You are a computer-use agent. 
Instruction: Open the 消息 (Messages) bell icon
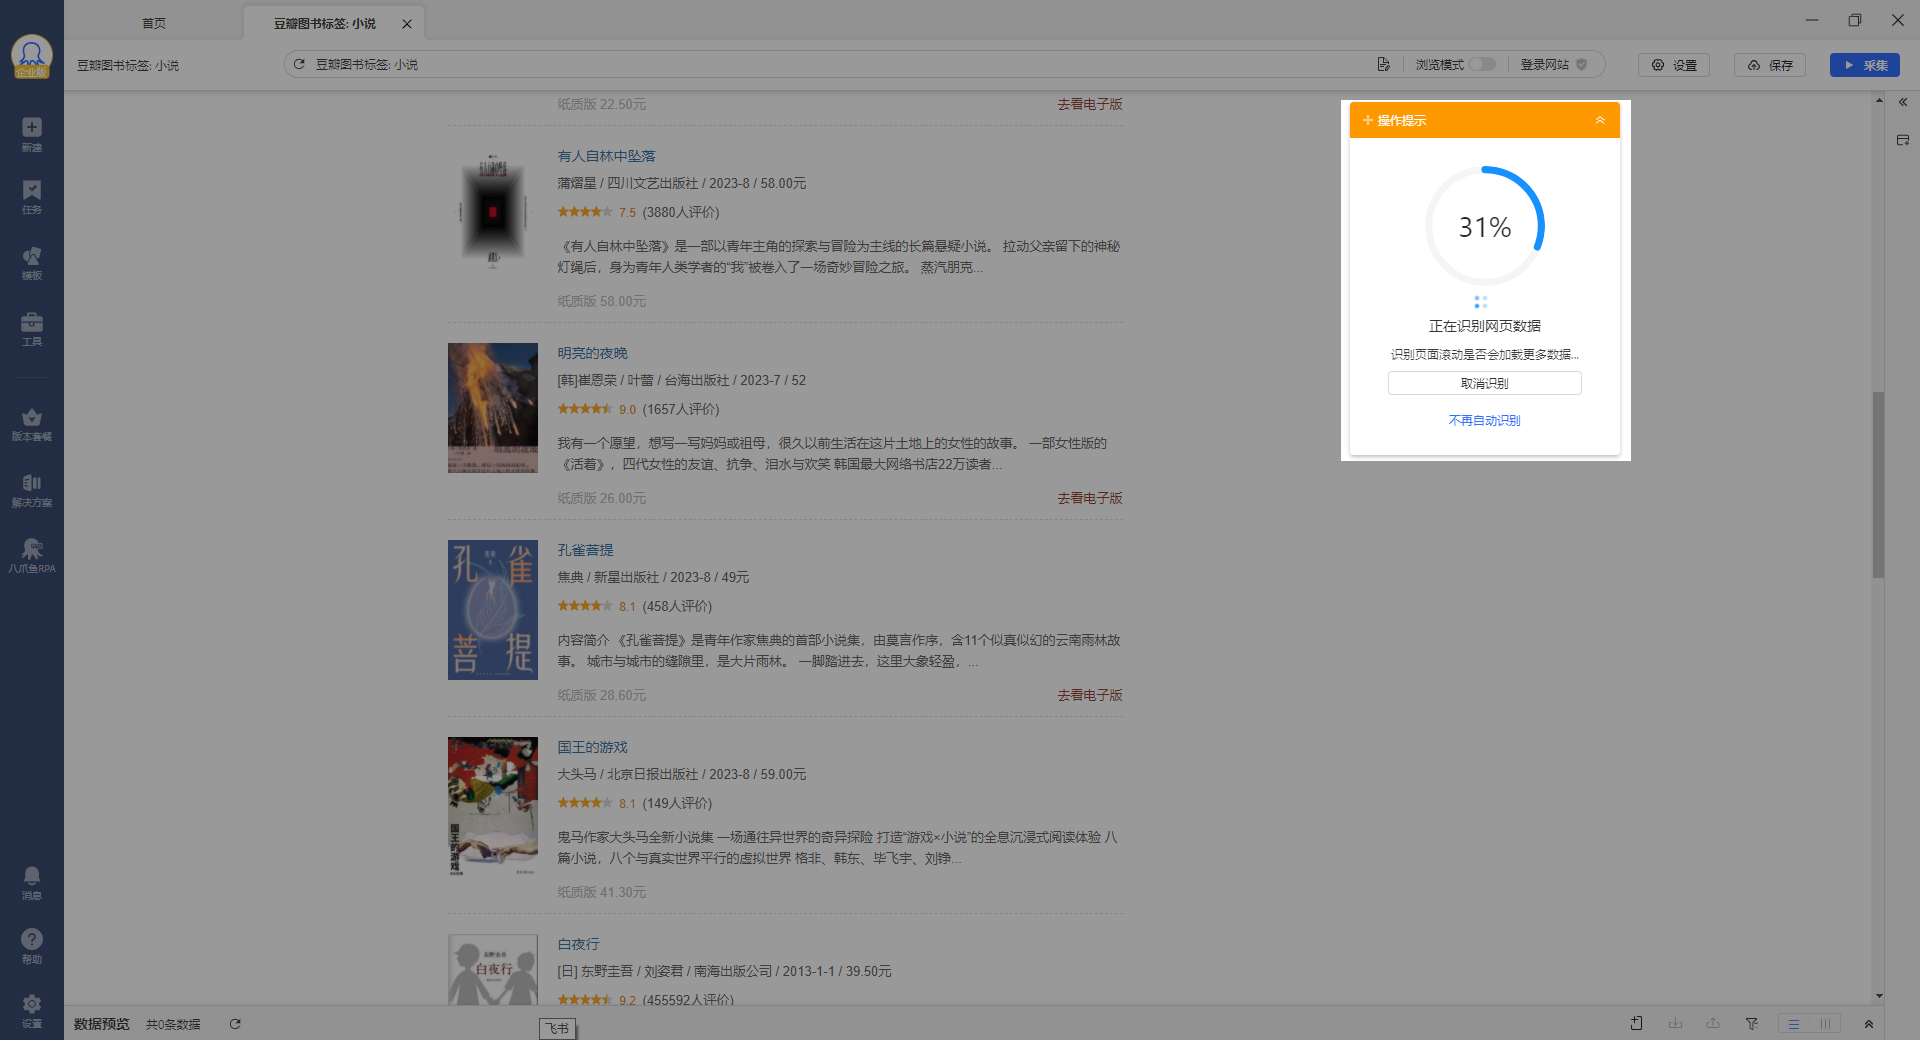(x=32, y=883)
